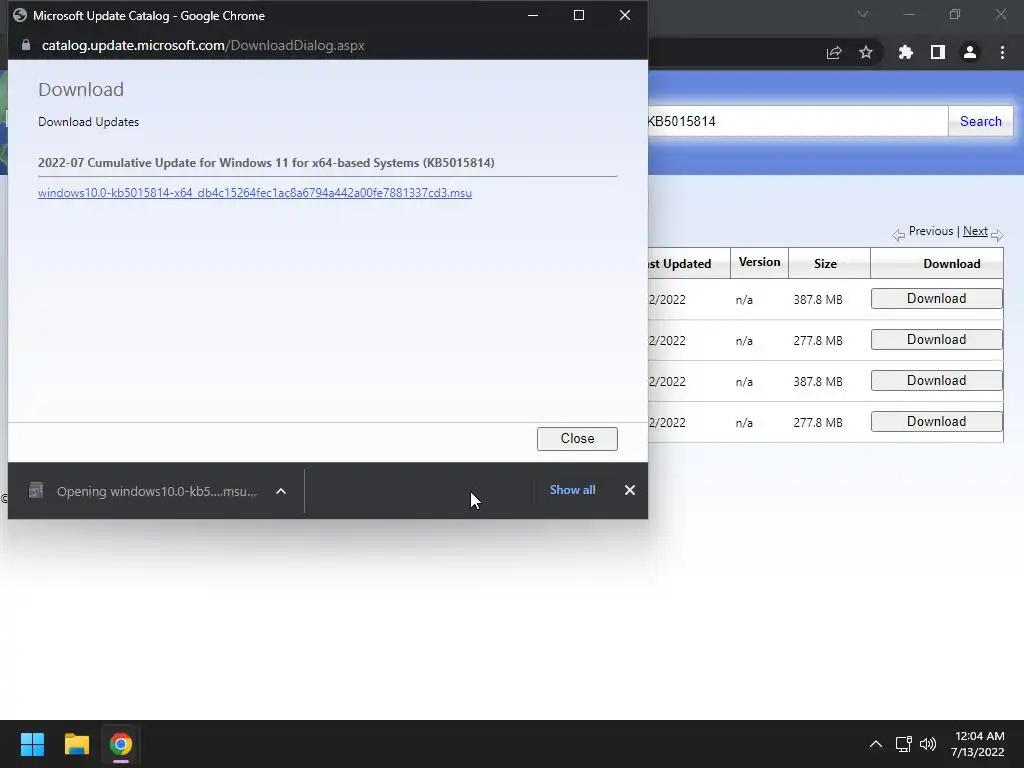Viewport: 1024px width, 768px height.
Task: Click the lock icon in popup address bar
Action: 26,45
